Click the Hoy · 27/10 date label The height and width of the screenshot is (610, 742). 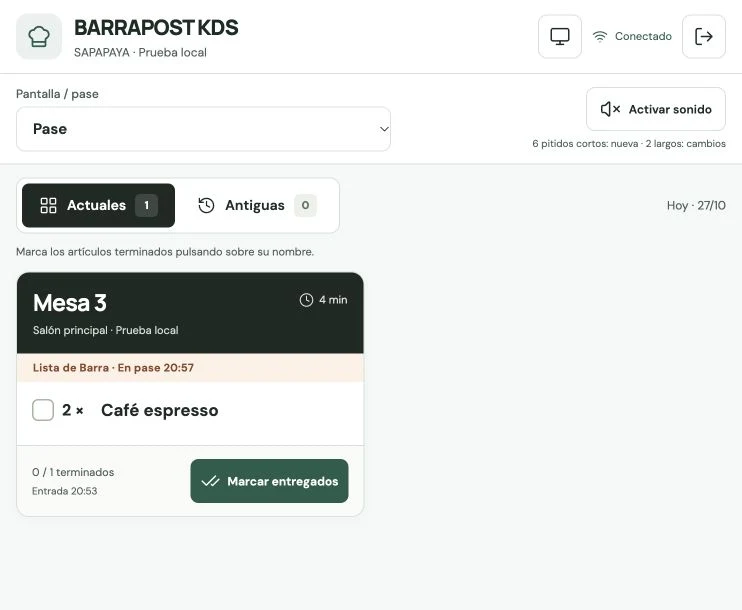[696, 205]
